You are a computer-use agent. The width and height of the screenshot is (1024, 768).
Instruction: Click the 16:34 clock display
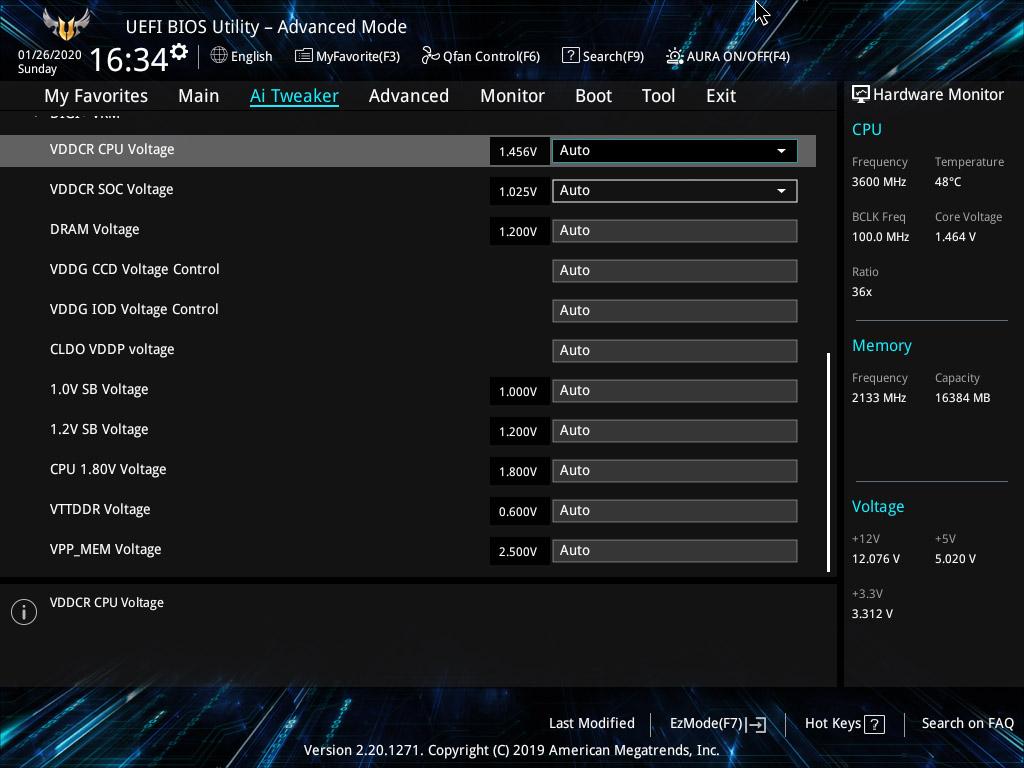tap(129, 60)
